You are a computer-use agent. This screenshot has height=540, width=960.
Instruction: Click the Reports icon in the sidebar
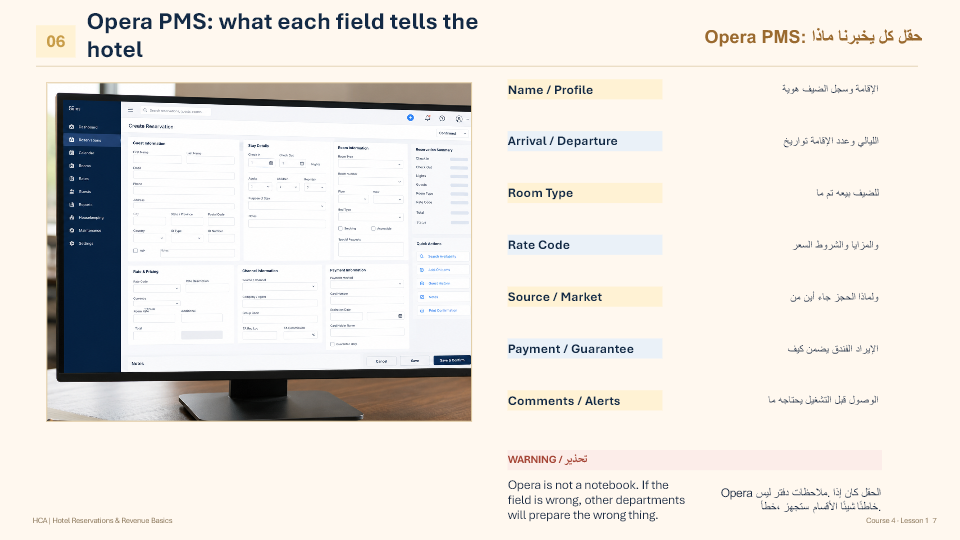click(72, 204)
